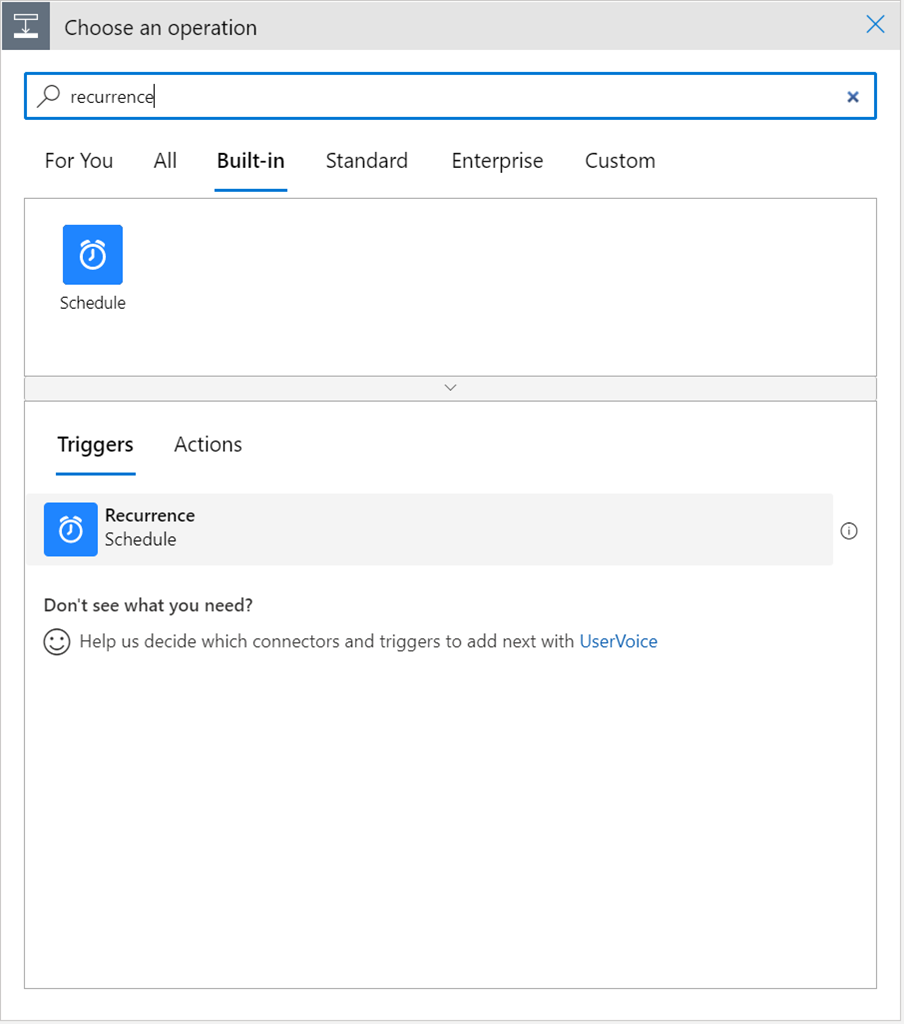904x1024 pixels.
Task: Collapse the connectors list using the chevron
Action: coord(450,388)
